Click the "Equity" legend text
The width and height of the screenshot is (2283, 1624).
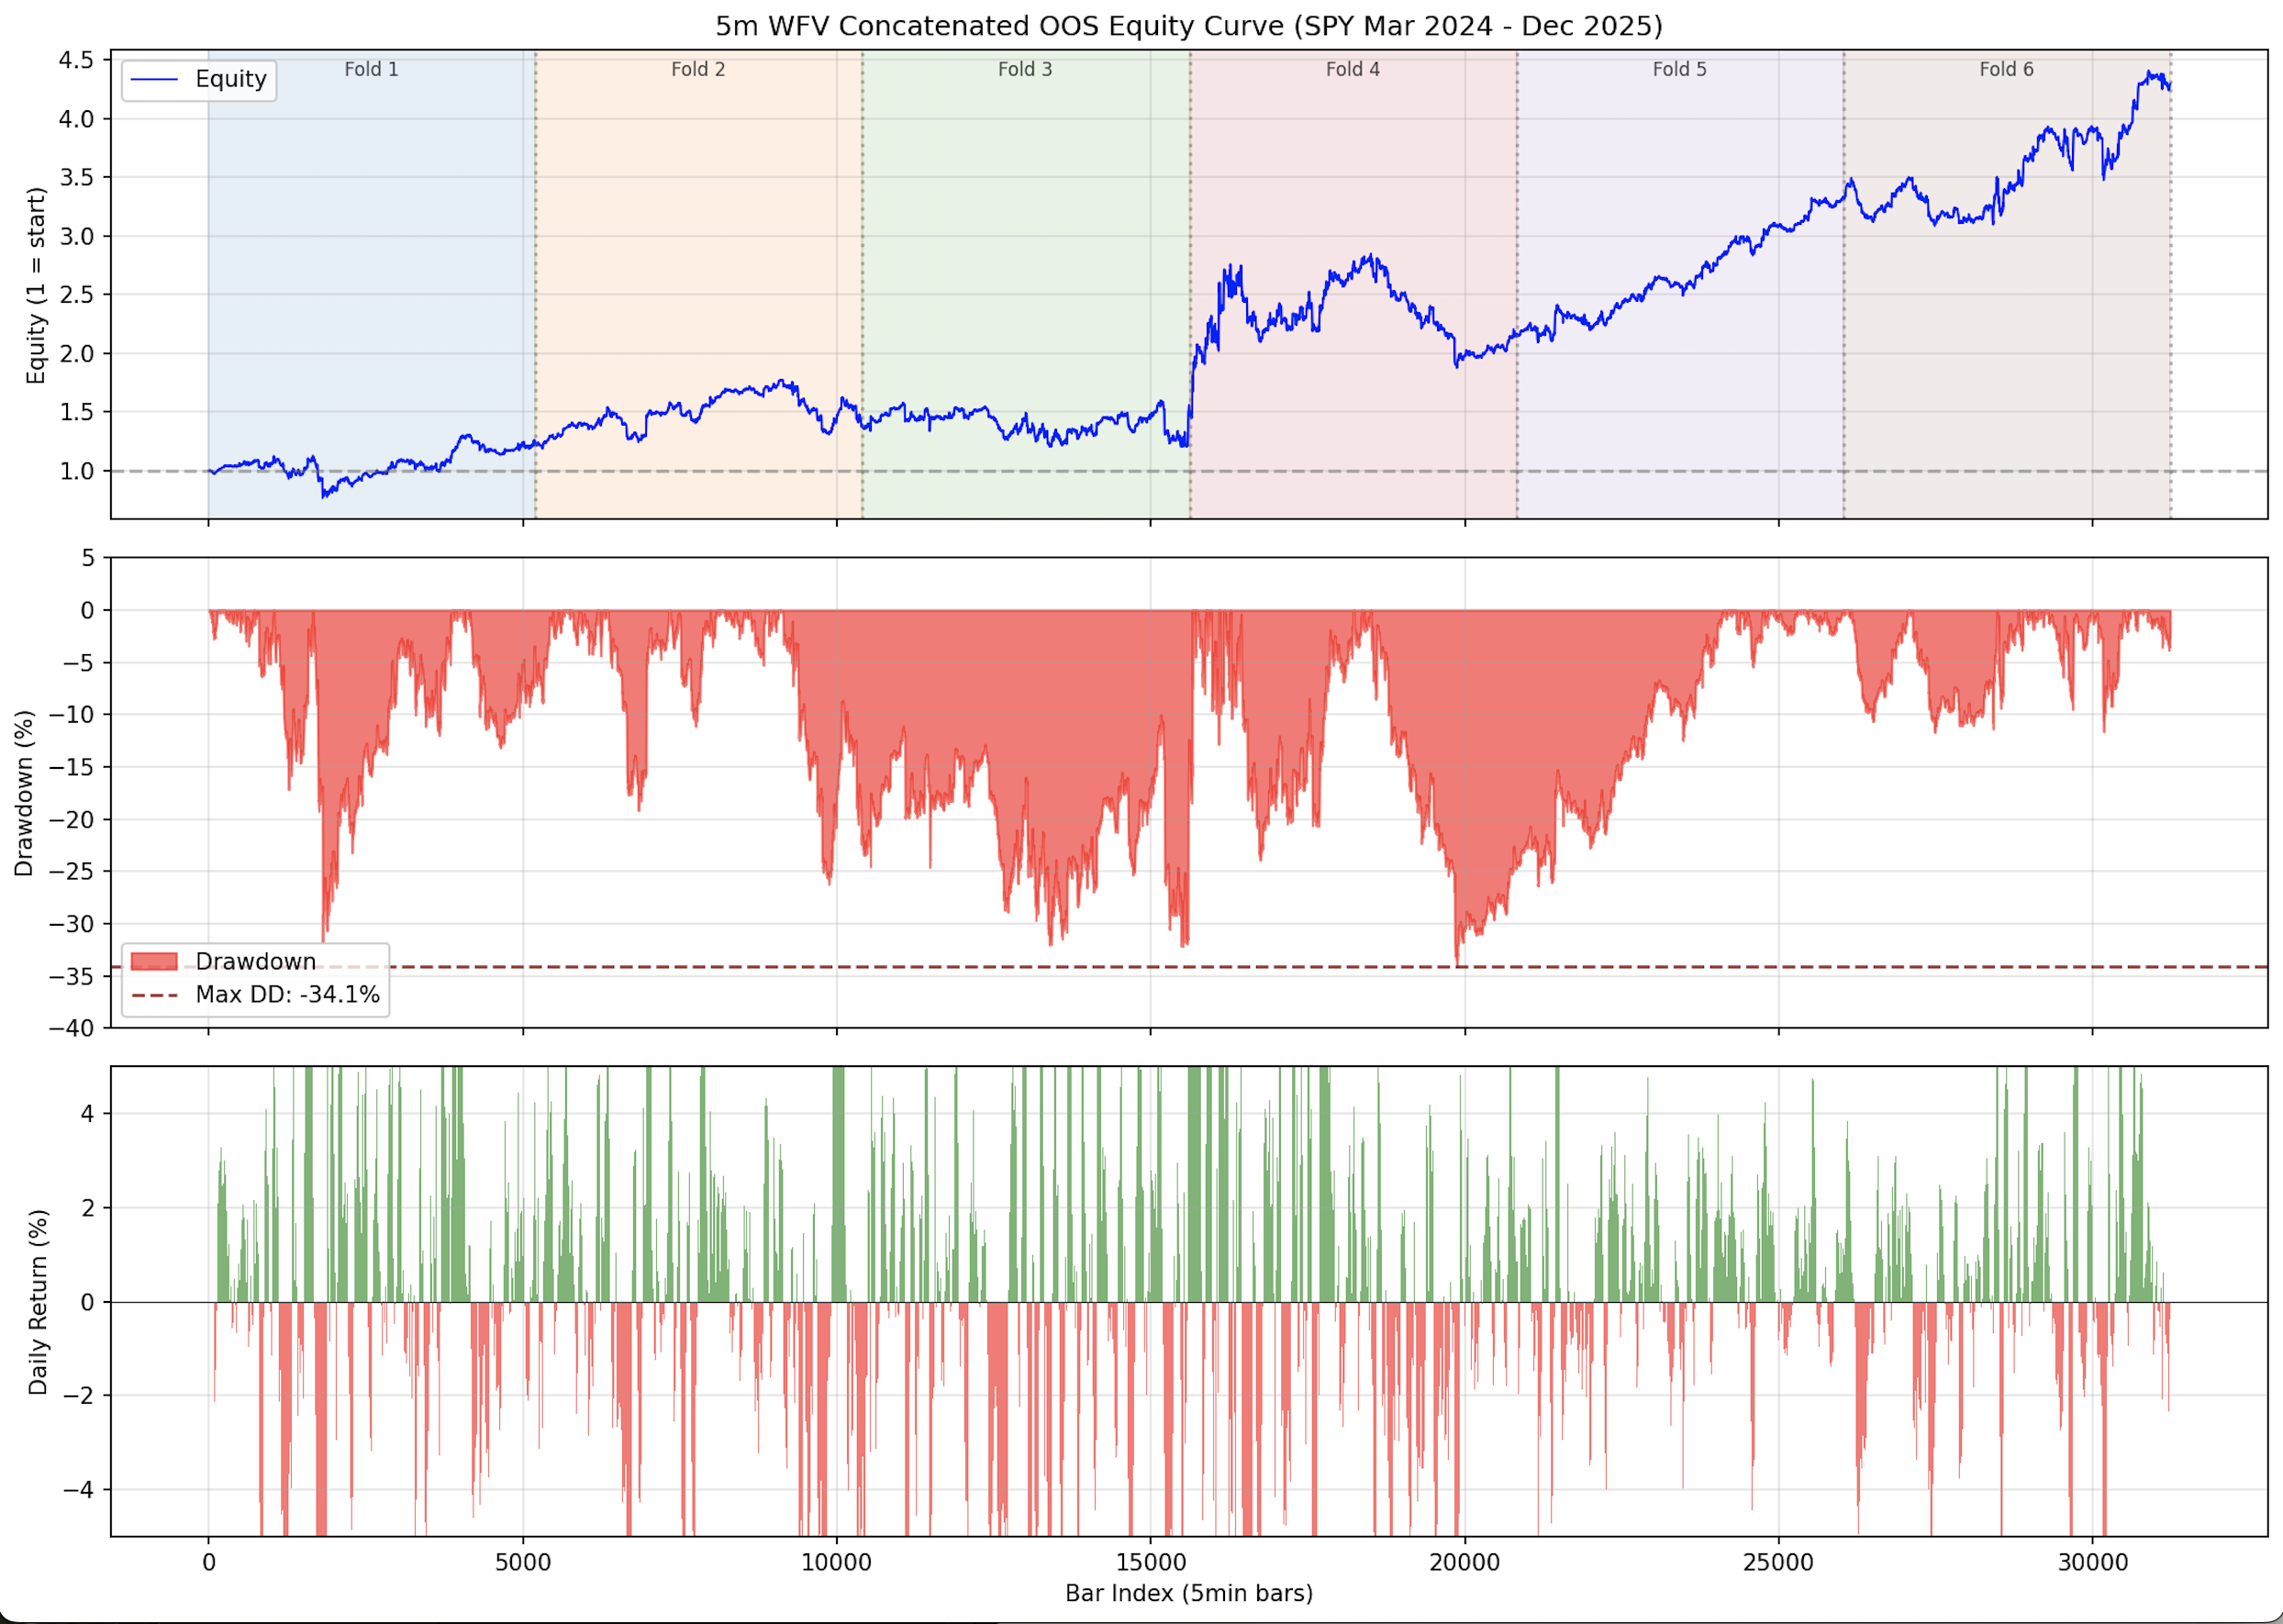coord(231,80)
